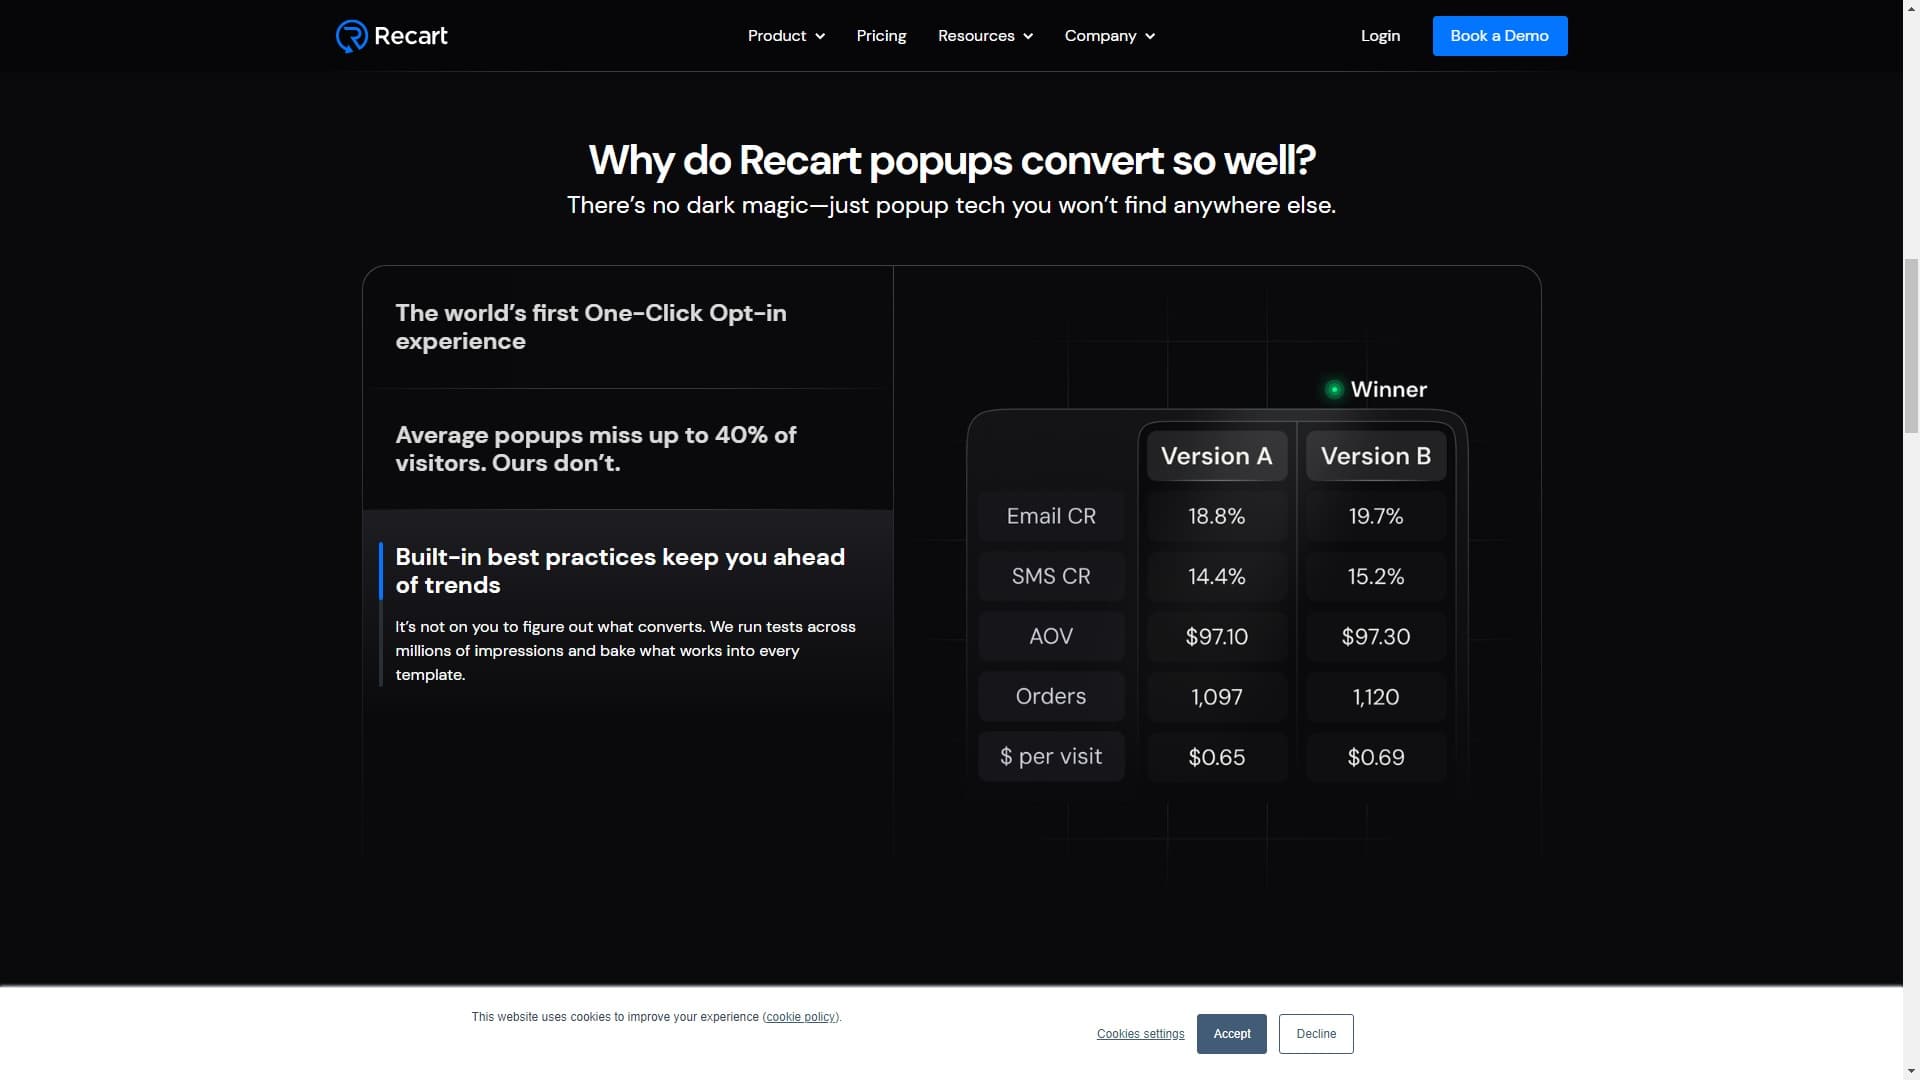Click the paragraph about running tests across impressions

[625, 651]
